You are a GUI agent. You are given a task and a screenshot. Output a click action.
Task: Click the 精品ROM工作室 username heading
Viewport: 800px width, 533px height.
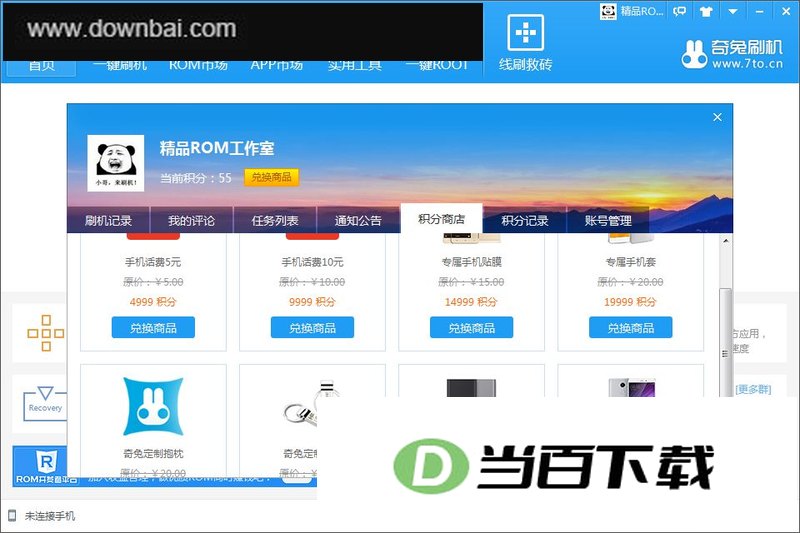pos(217,148)
